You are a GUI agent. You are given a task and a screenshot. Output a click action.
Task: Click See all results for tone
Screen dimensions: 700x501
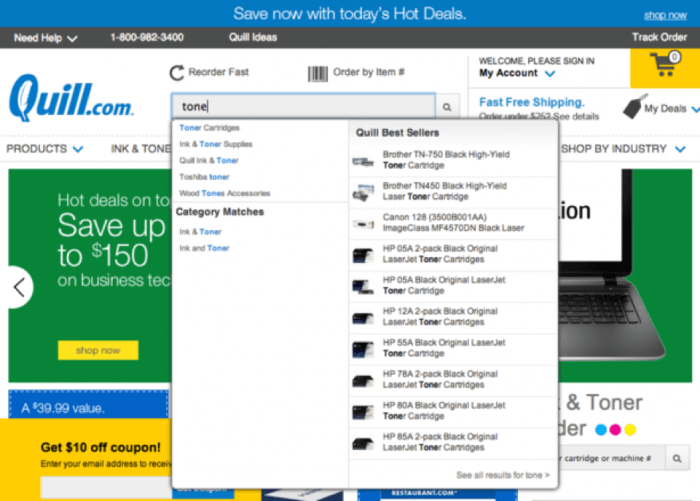(503, 475)
